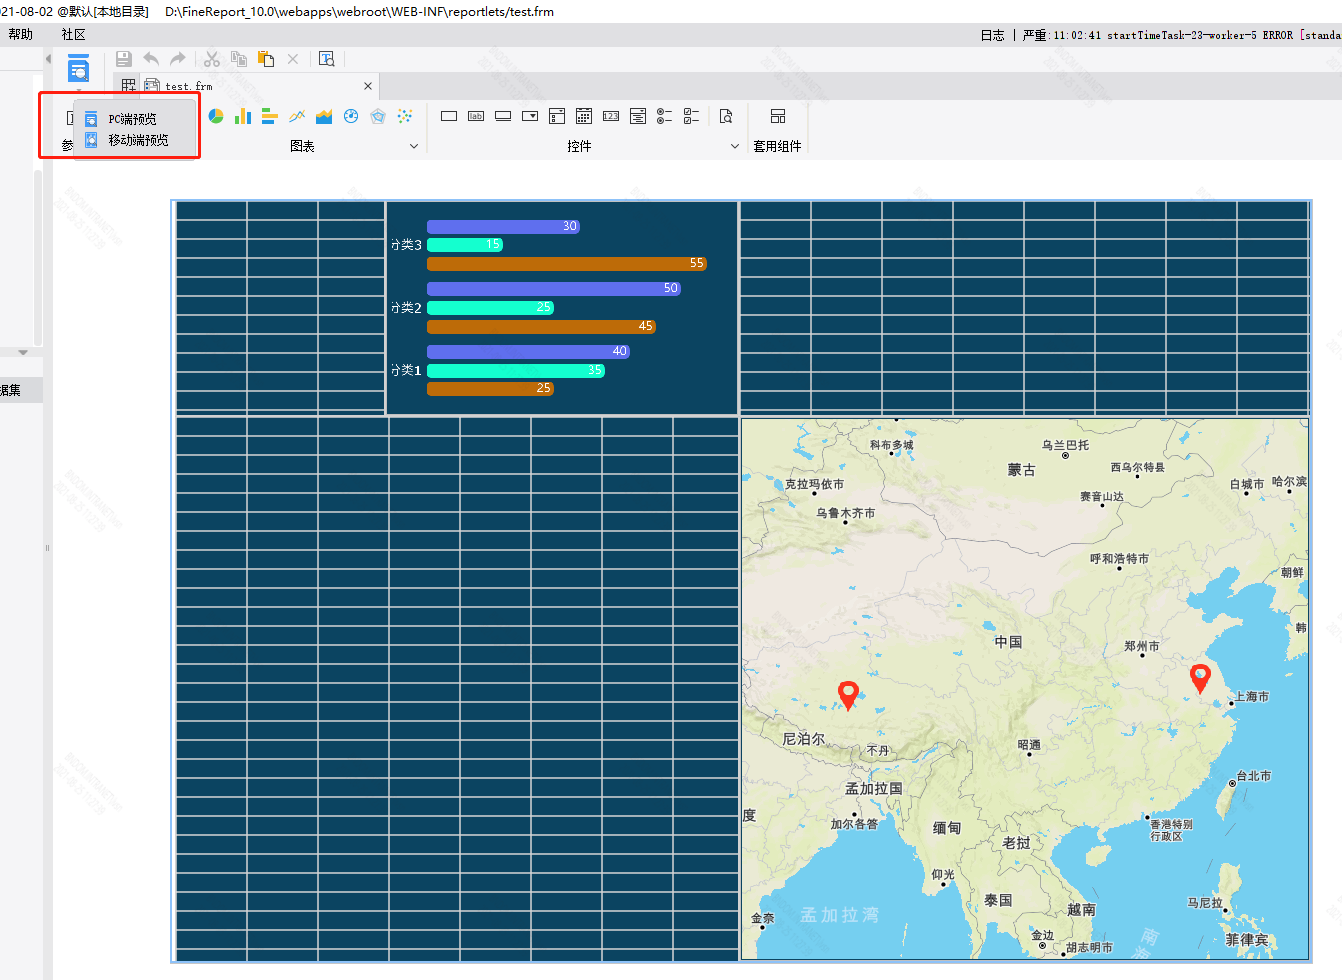Image resolution: width=1342 pixels, height=980 pixels.
Task: Select the 分类2 purple bar valued 50
Action: point(554,288)
